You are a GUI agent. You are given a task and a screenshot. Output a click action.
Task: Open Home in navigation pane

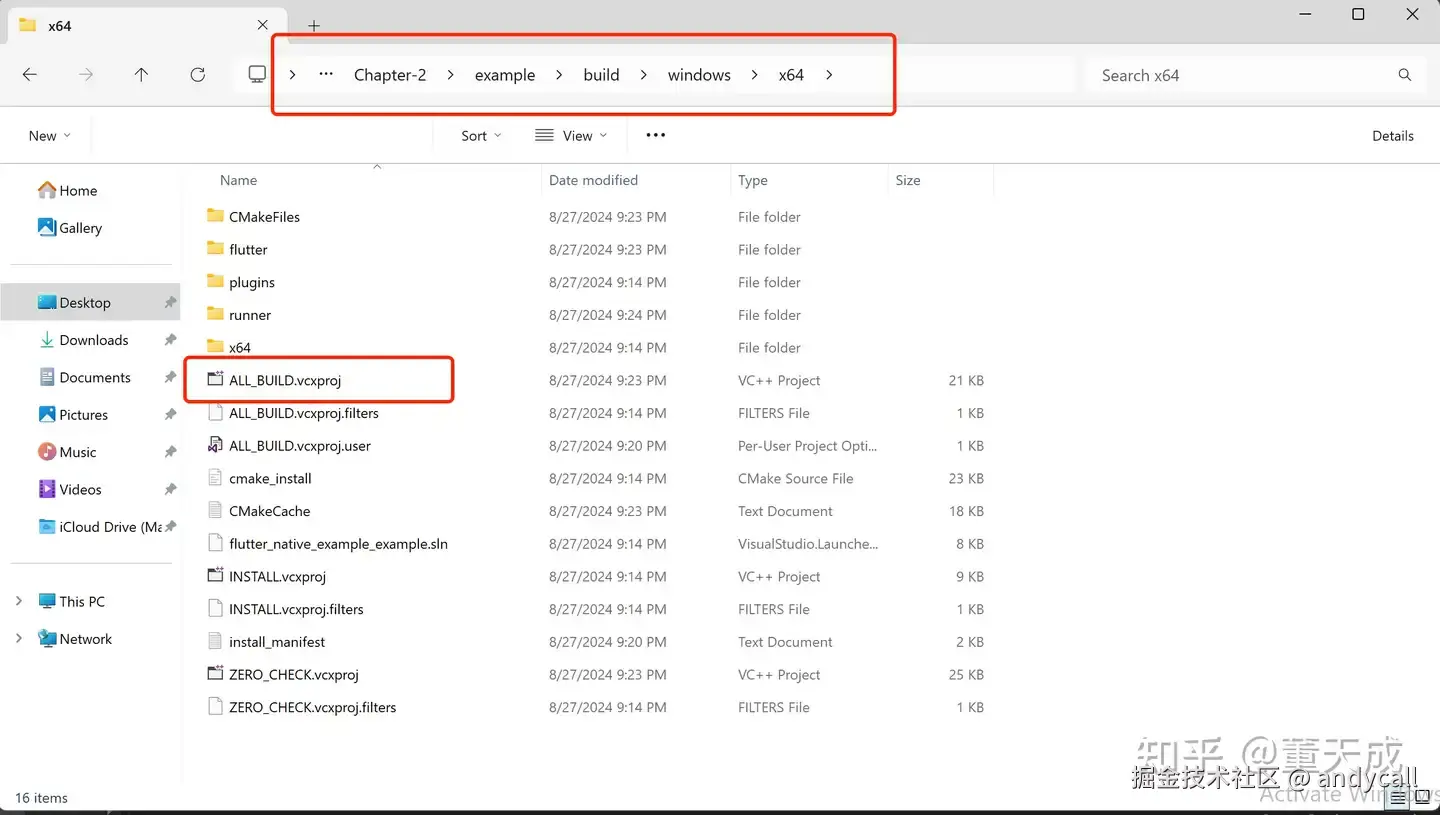(68, 190)
